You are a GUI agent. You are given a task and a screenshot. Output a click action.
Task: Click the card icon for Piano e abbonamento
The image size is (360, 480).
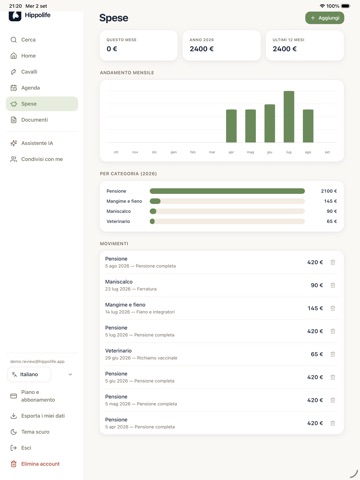14,396
